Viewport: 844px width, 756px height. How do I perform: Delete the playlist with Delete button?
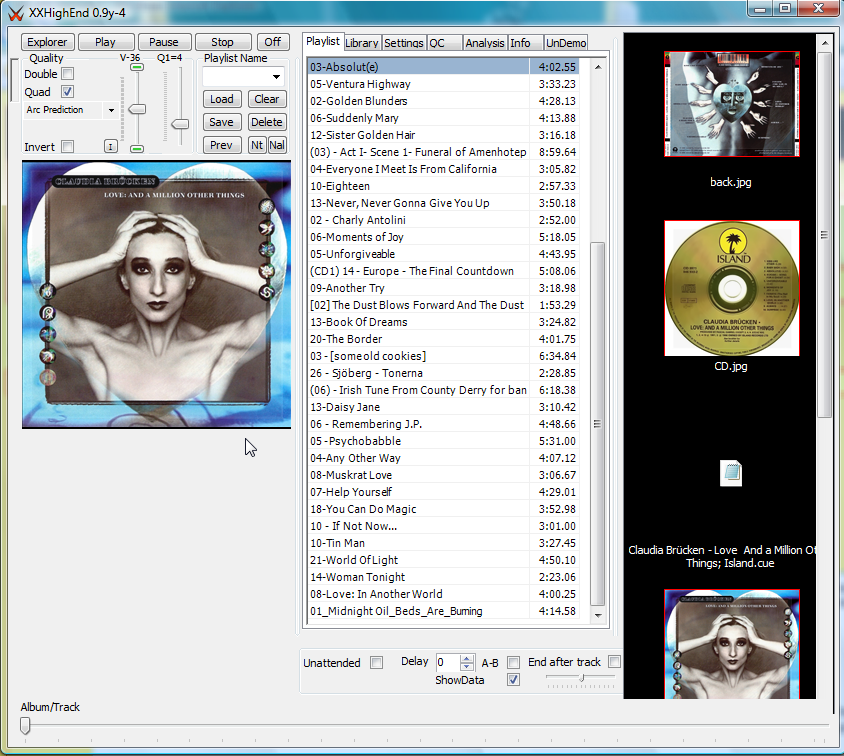tap(267, 122)
